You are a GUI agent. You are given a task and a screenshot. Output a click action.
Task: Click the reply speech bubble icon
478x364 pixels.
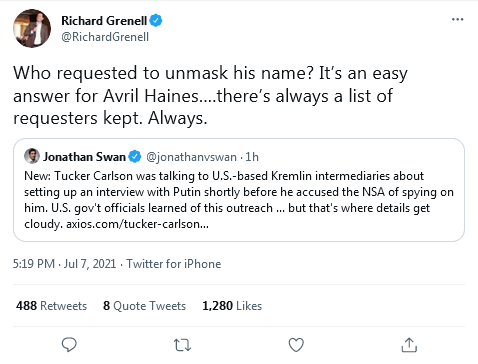[69, 345]
